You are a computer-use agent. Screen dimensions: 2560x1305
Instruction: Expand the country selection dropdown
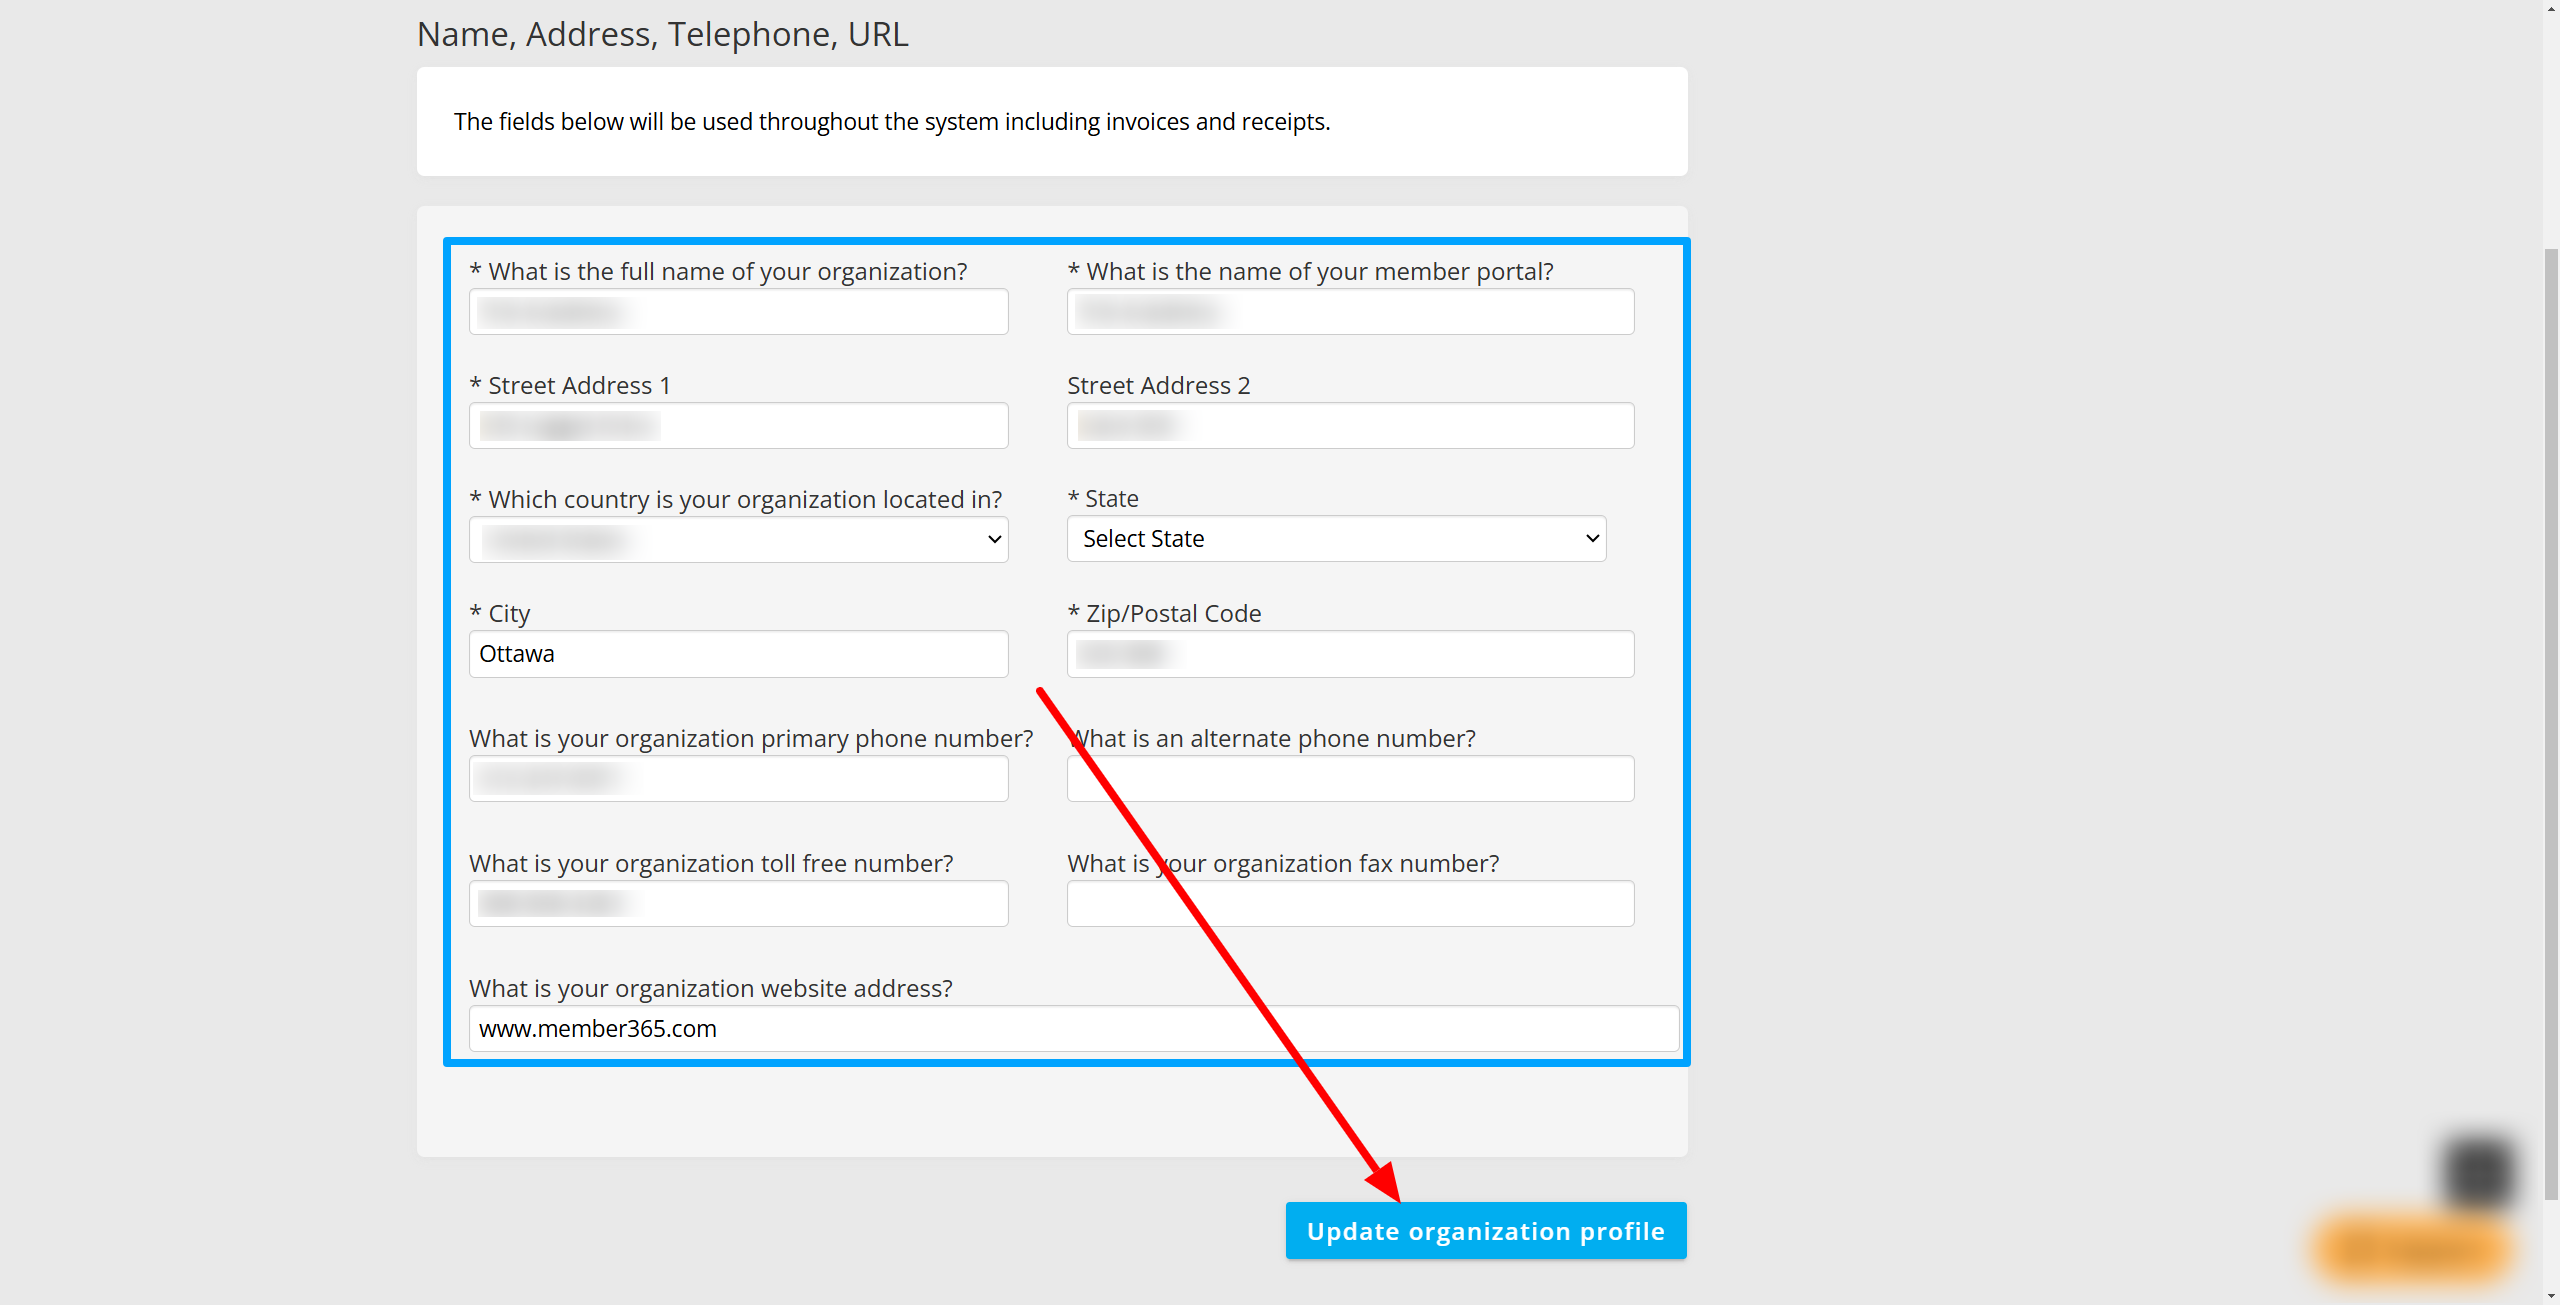(x=739, y=540)
